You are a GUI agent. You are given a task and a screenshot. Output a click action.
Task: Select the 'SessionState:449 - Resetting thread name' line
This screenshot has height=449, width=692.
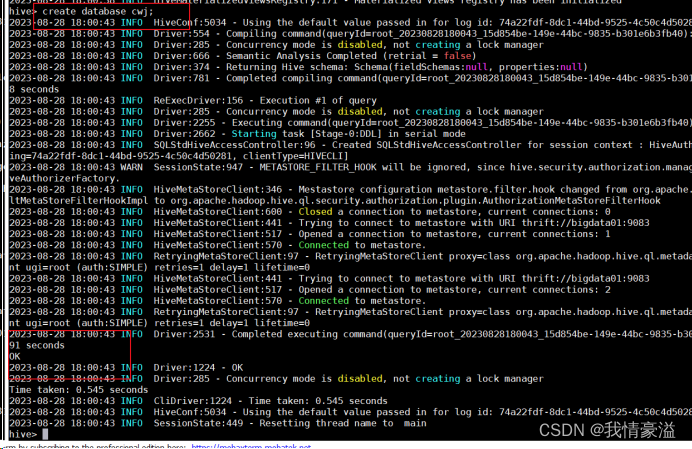point(218,423)
